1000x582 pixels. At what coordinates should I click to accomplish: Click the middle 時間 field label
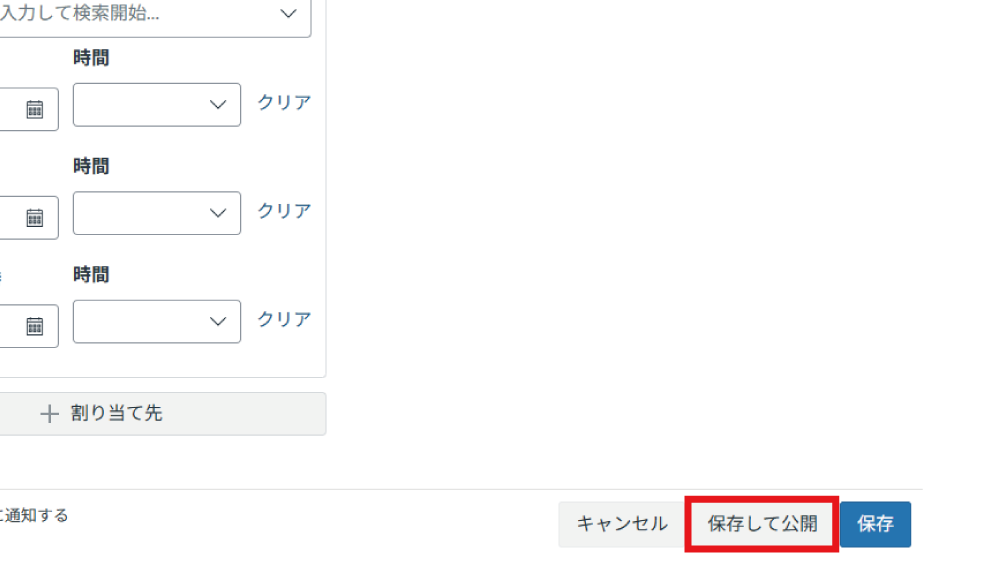(x=91, y=166)
